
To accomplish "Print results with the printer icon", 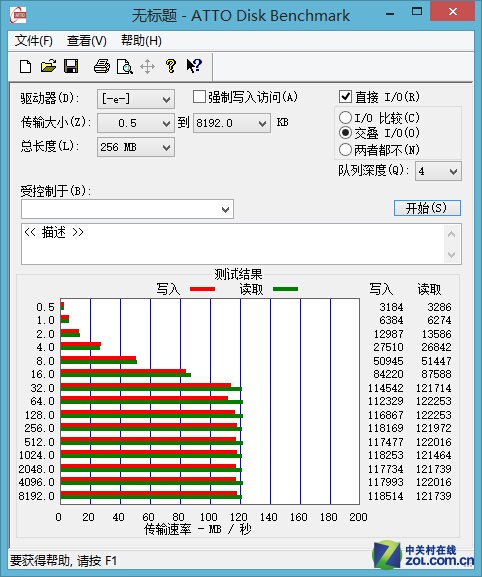I will tap(102, 67).
